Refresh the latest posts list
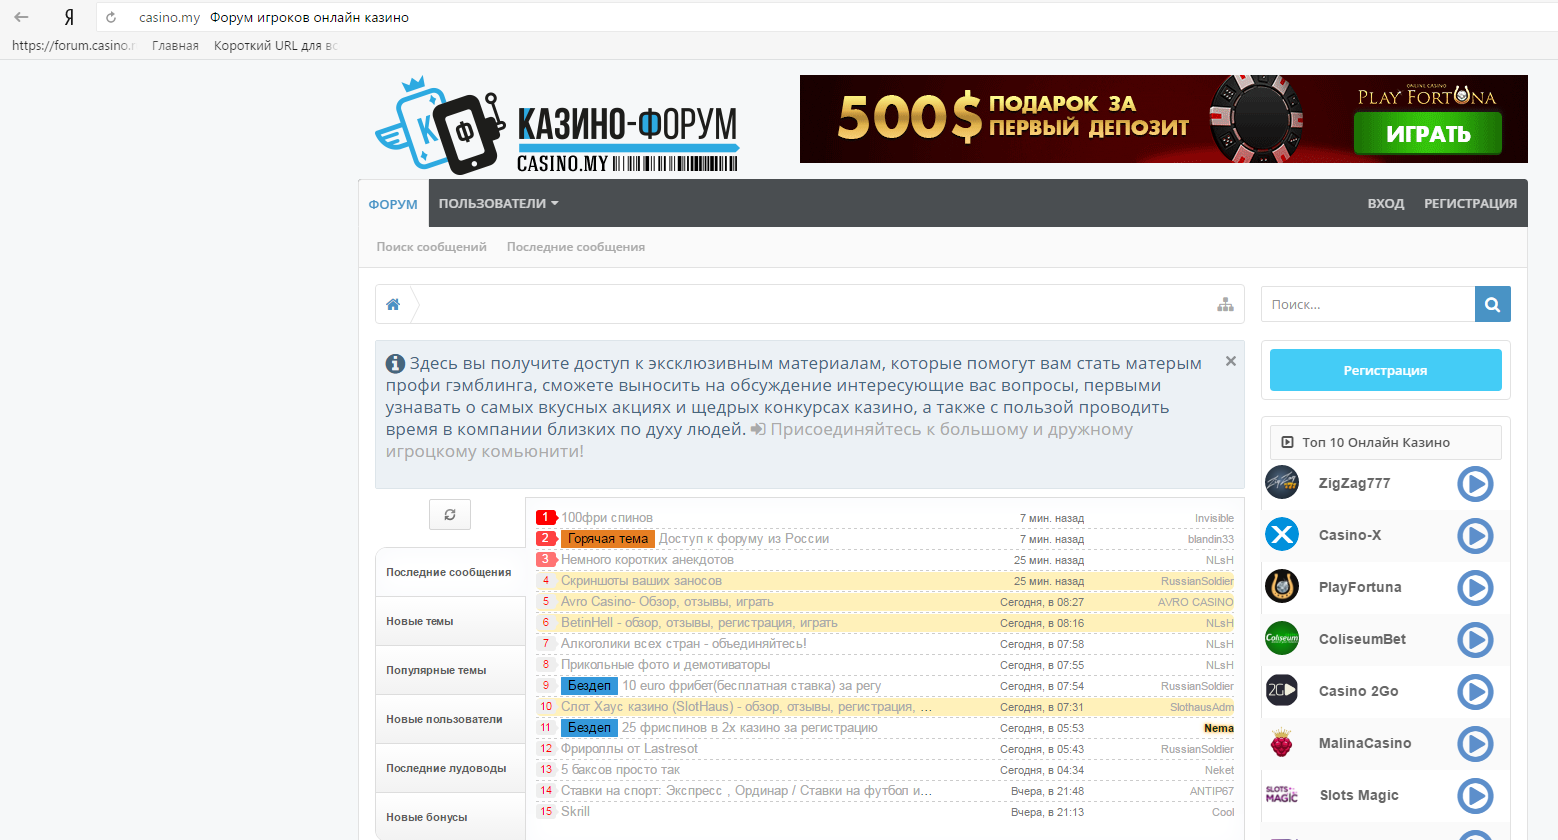 pos(450,514)
